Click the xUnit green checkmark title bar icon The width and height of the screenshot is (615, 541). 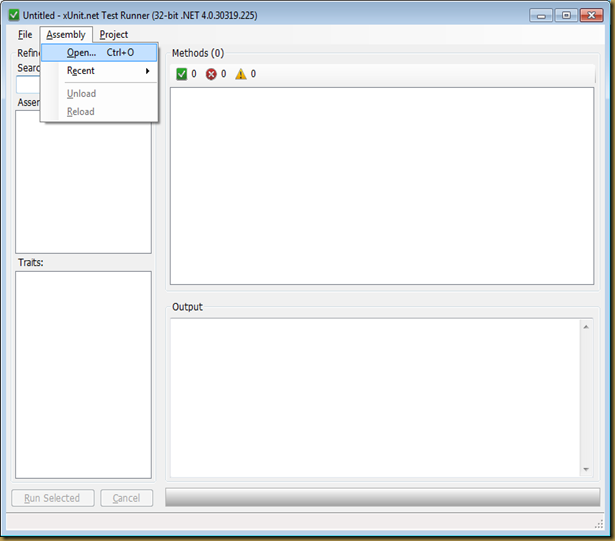[x=14, y=15]
